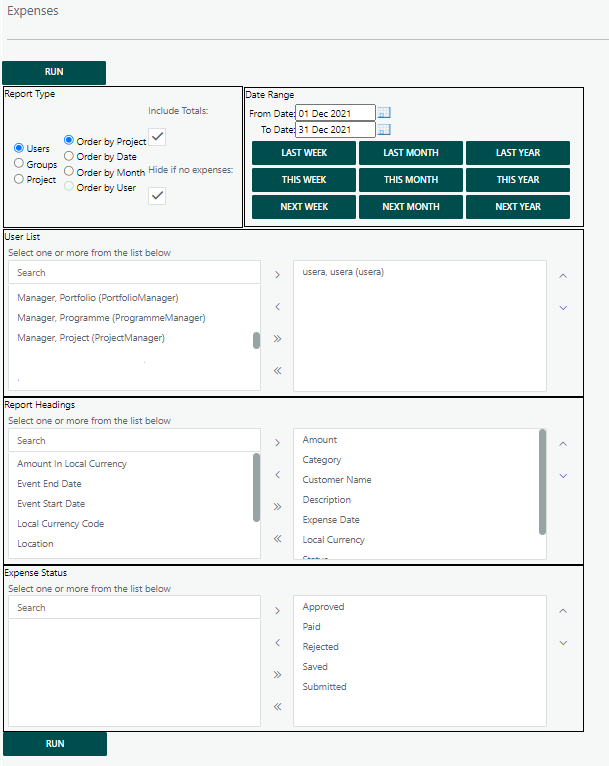Move status down with Expense Status down arrow

[563, 643]
